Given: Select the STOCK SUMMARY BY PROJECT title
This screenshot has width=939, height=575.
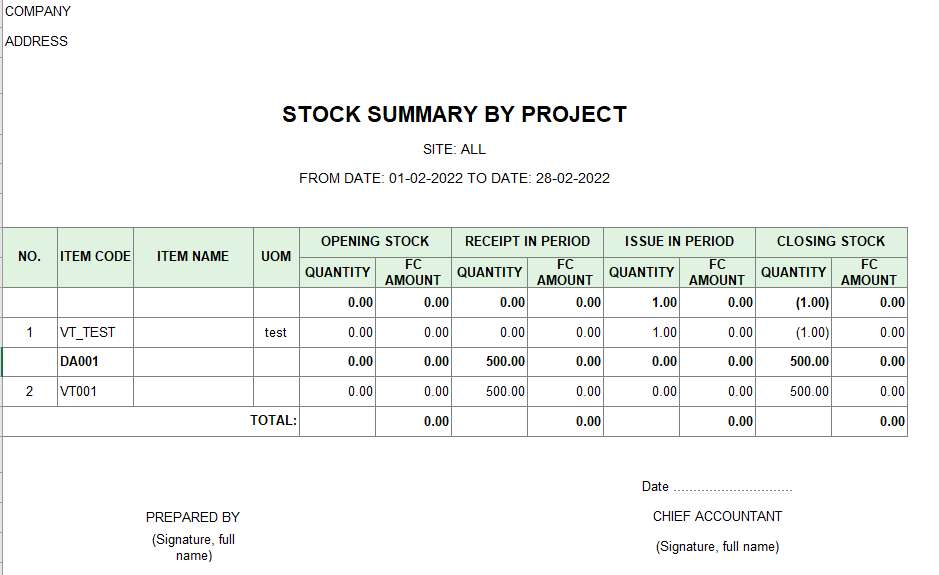Looking at the screenshot, I should tap(455, 114).
